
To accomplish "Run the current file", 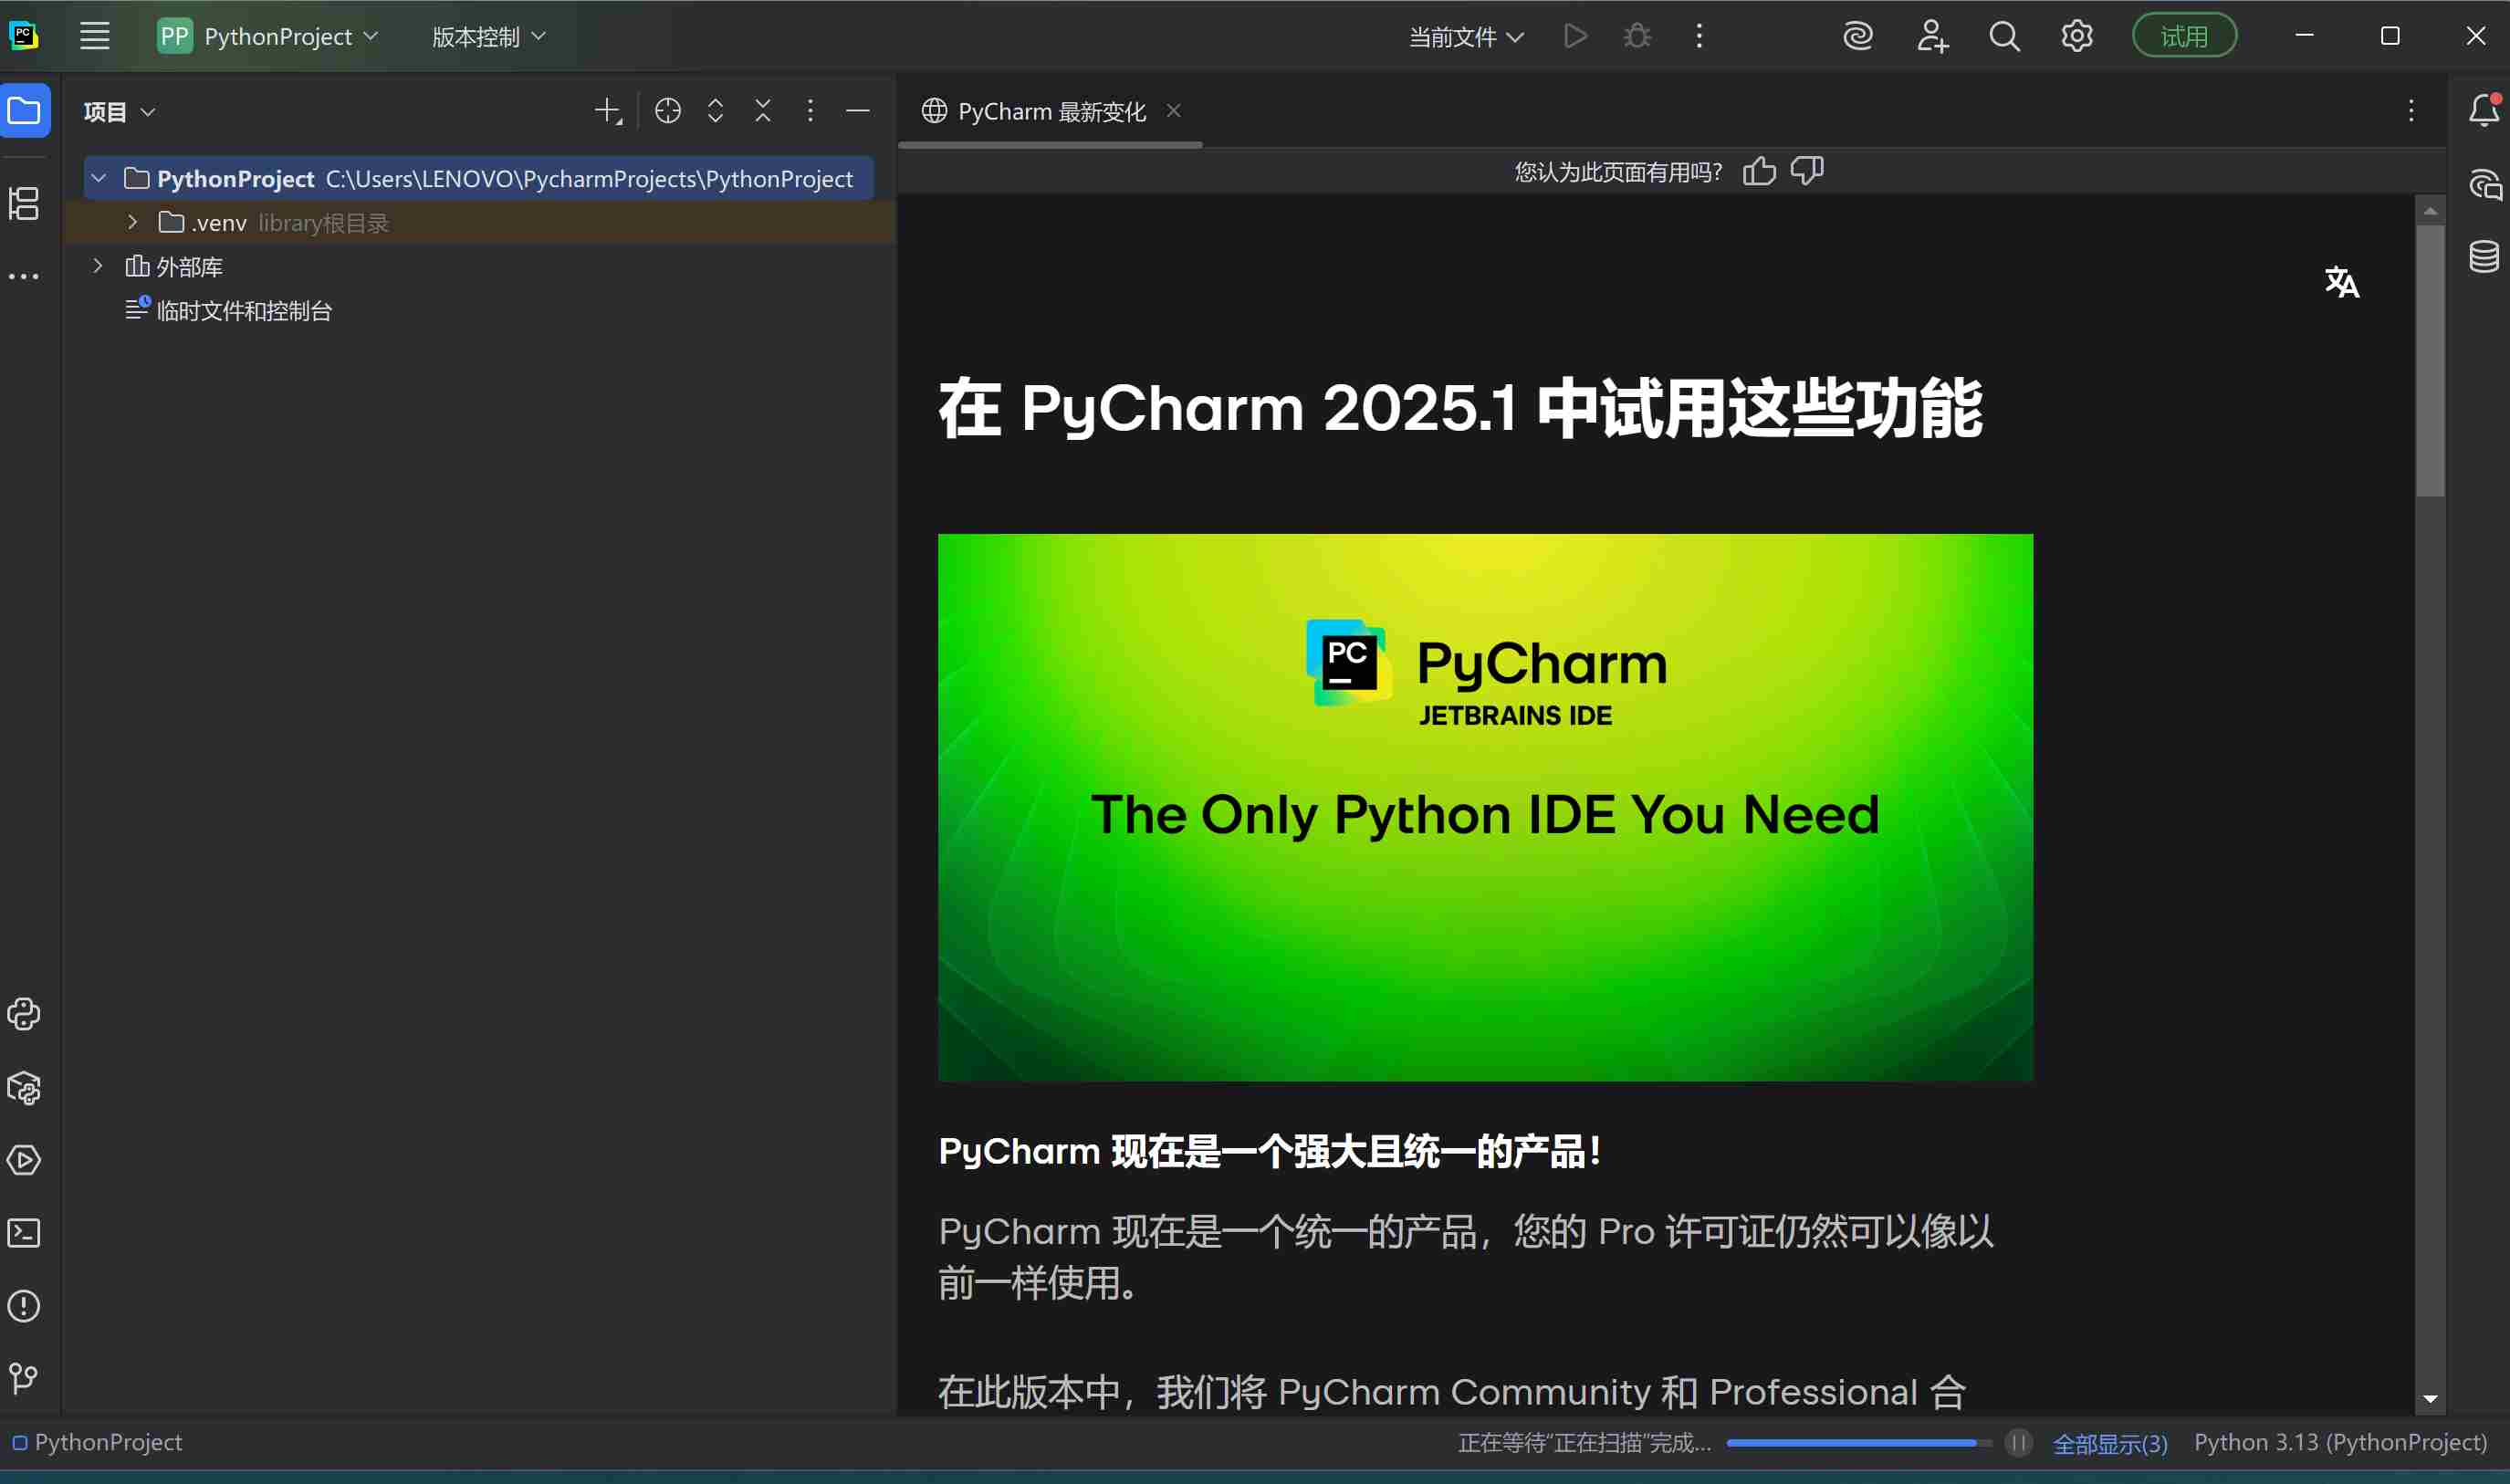I will pos(1575,35).
